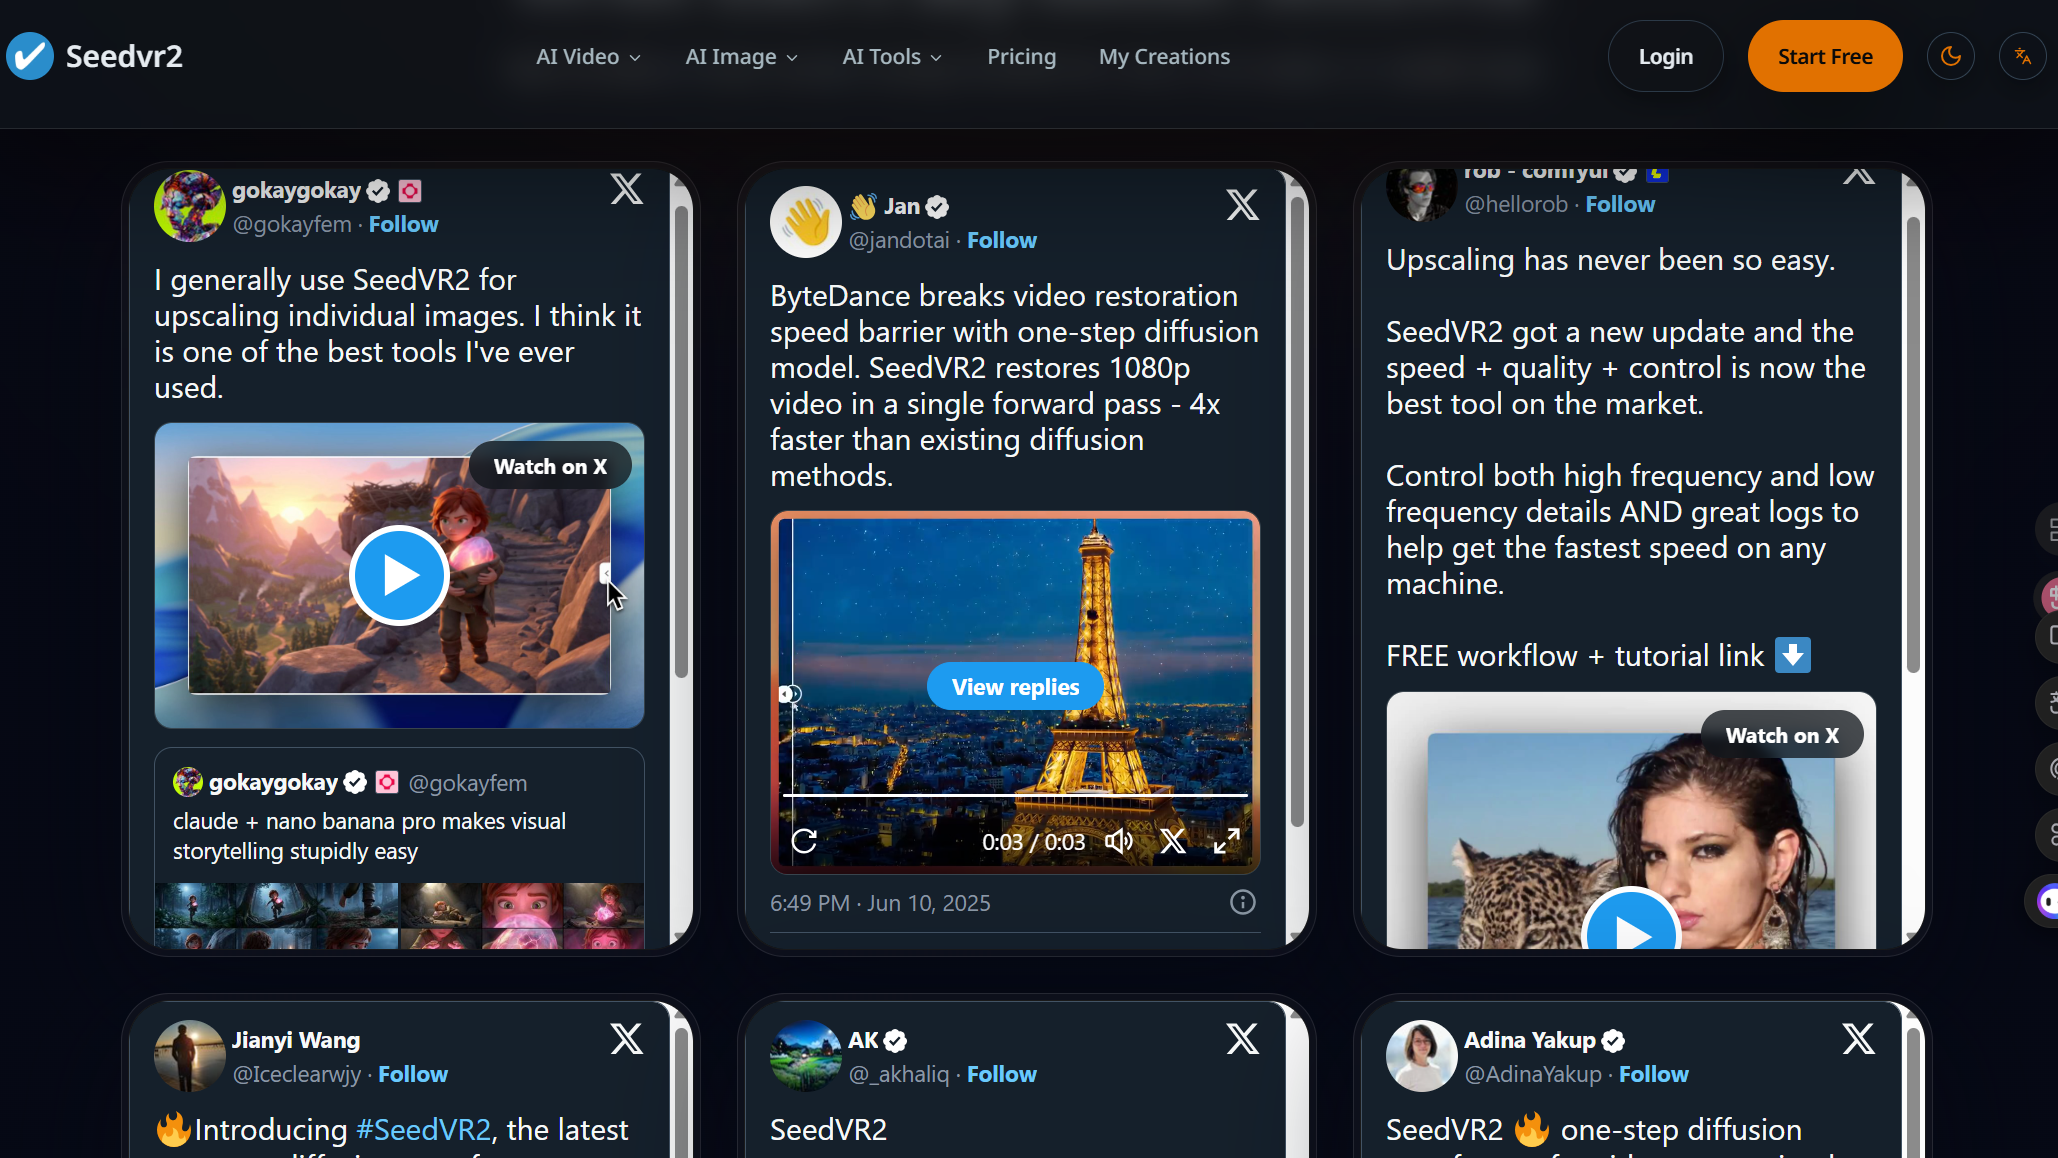
Task: Replay the Eiffel Tower video
Action: click(x=805, y=841)
